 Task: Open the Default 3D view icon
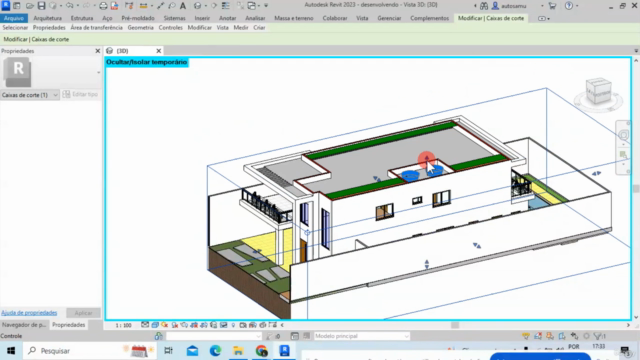click(x=198, y=6)
